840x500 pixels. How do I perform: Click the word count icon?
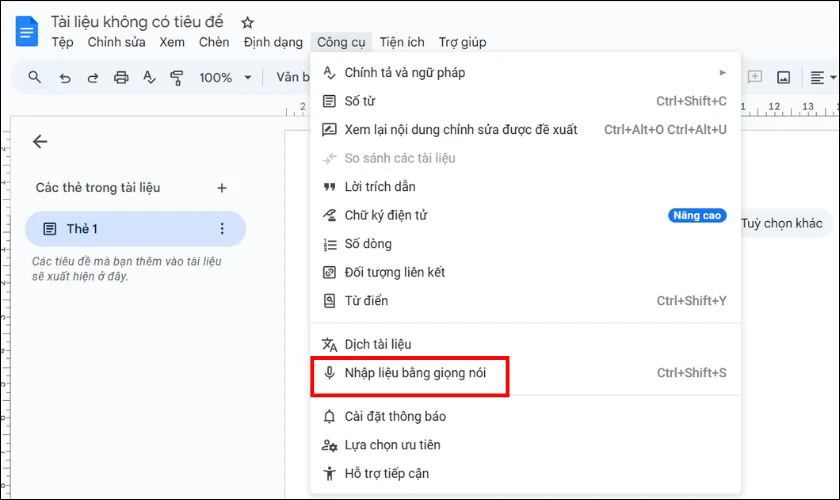click(329, 101)
